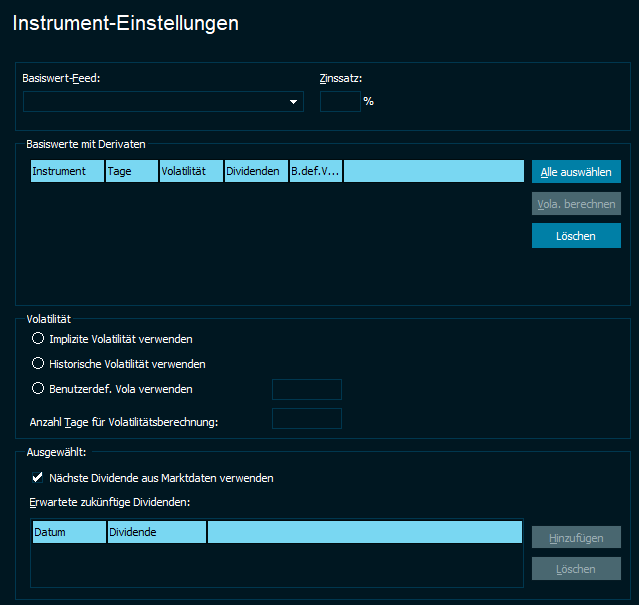Click the Benutzerdef. Vola value field
The image size is (639, 605).
coord(307,389)
